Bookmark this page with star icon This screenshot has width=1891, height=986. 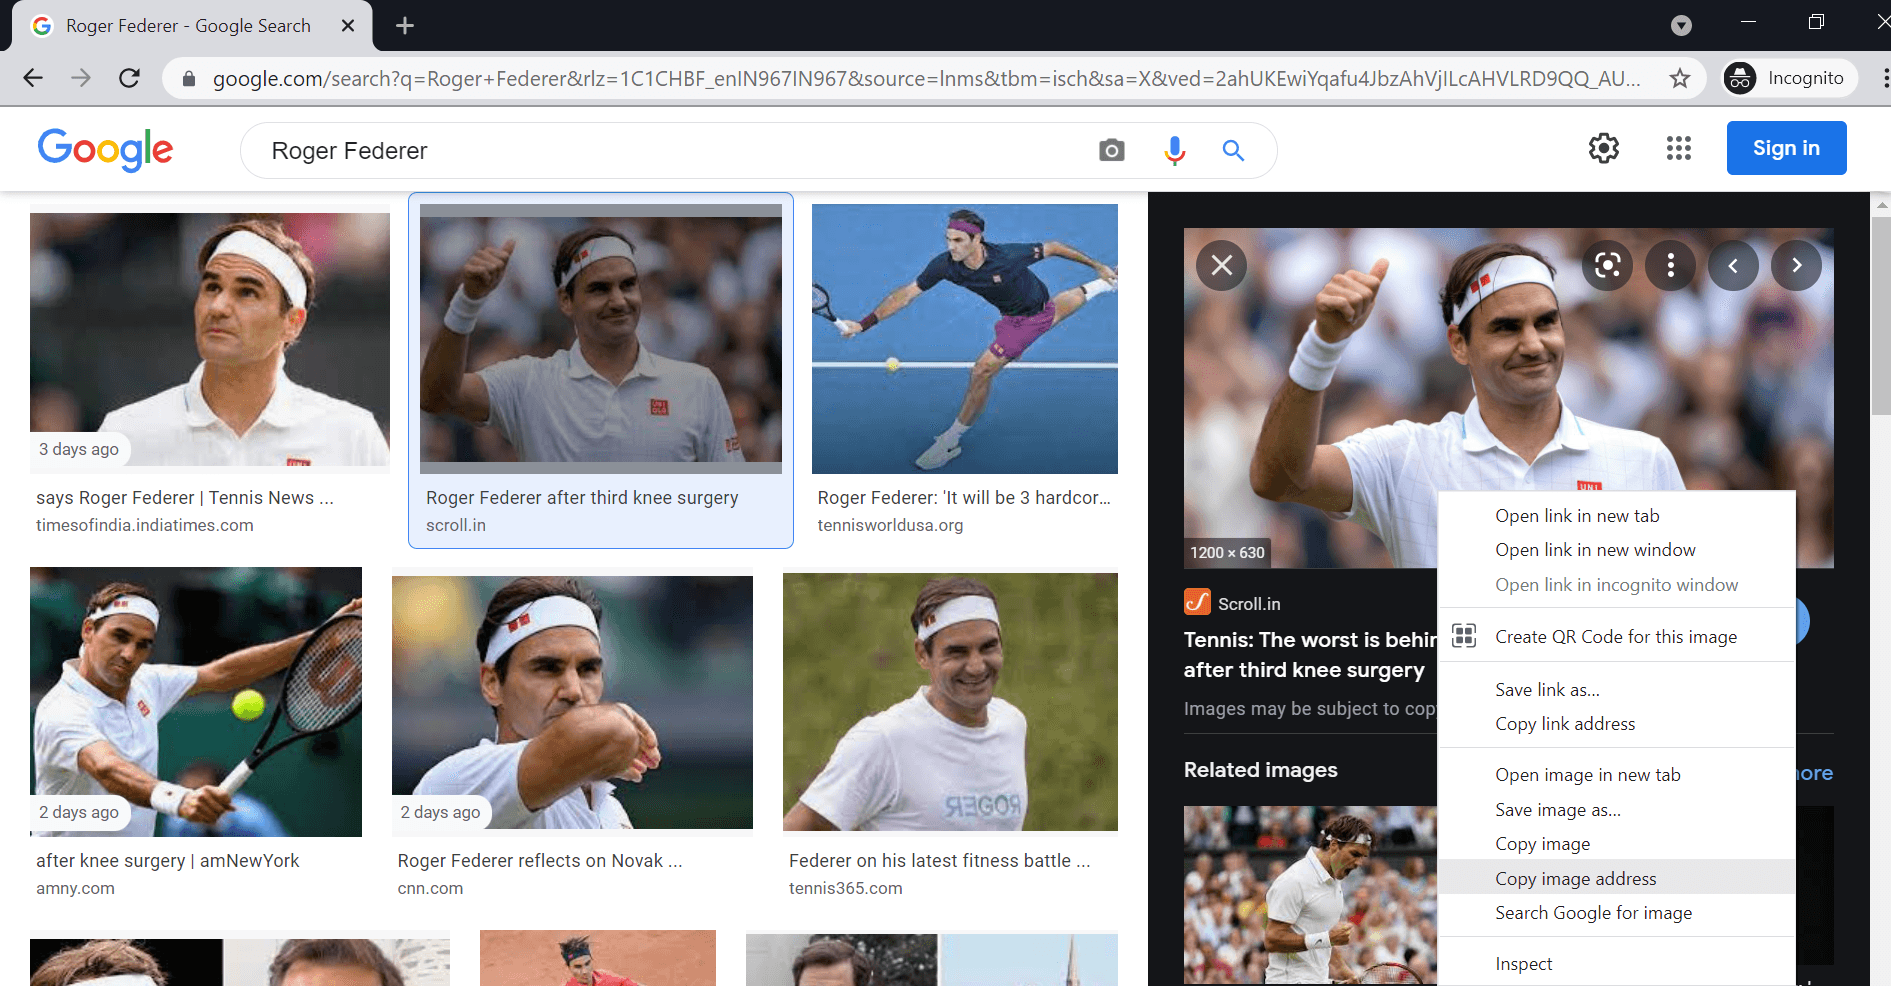click(x=1679, y=78)
